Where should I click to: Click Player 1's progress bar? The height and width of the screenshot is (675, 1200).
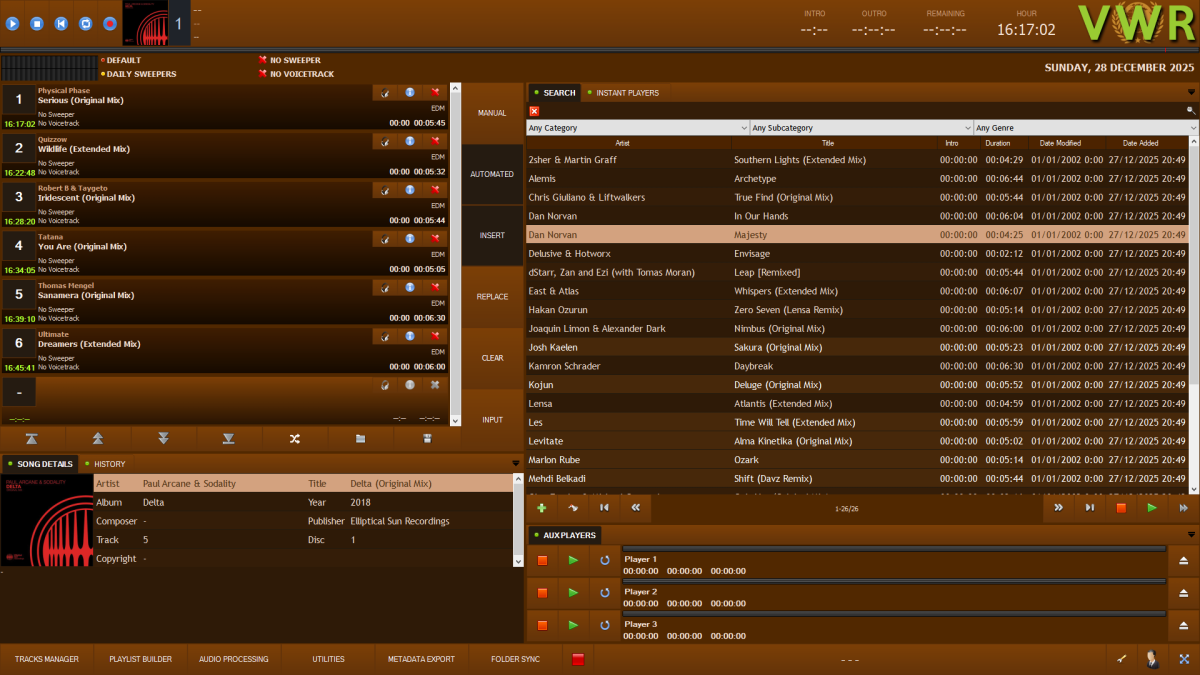click(x=895, y=550)
